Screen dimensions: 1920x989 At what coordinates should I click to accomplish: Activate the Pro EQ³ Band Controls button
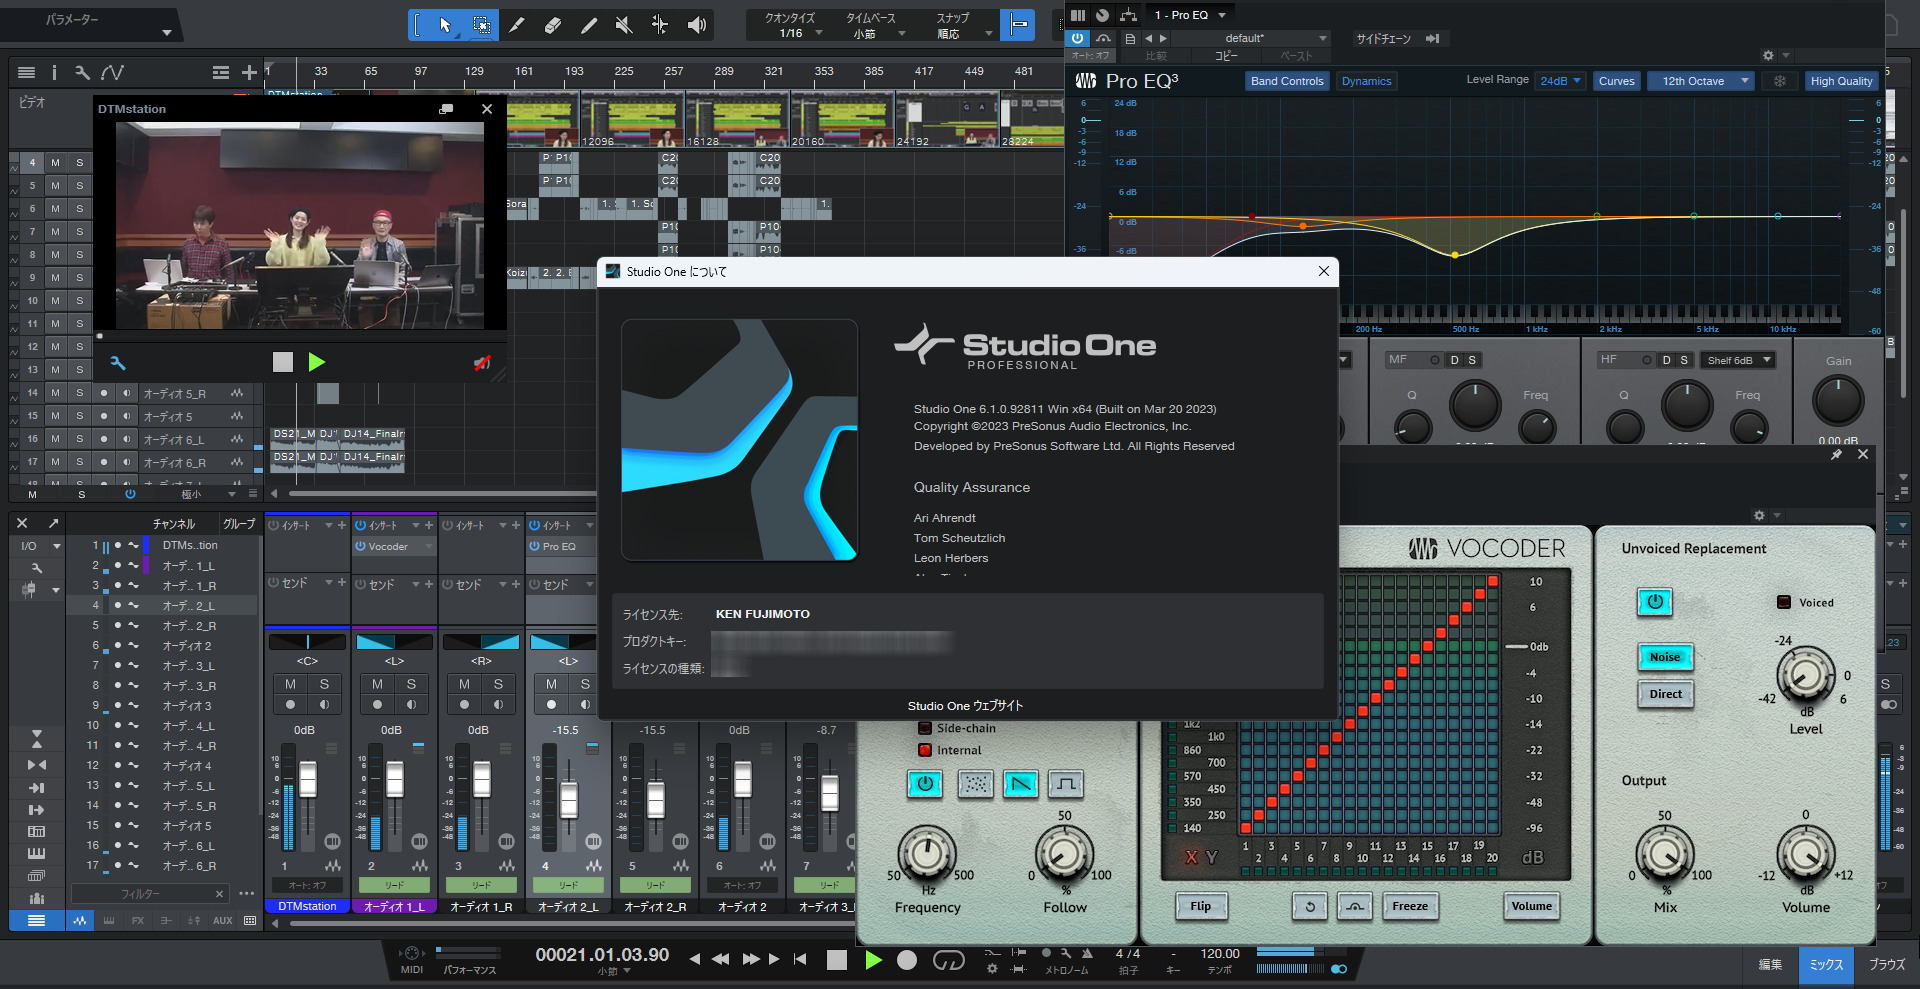click(x=1287, y=81)
